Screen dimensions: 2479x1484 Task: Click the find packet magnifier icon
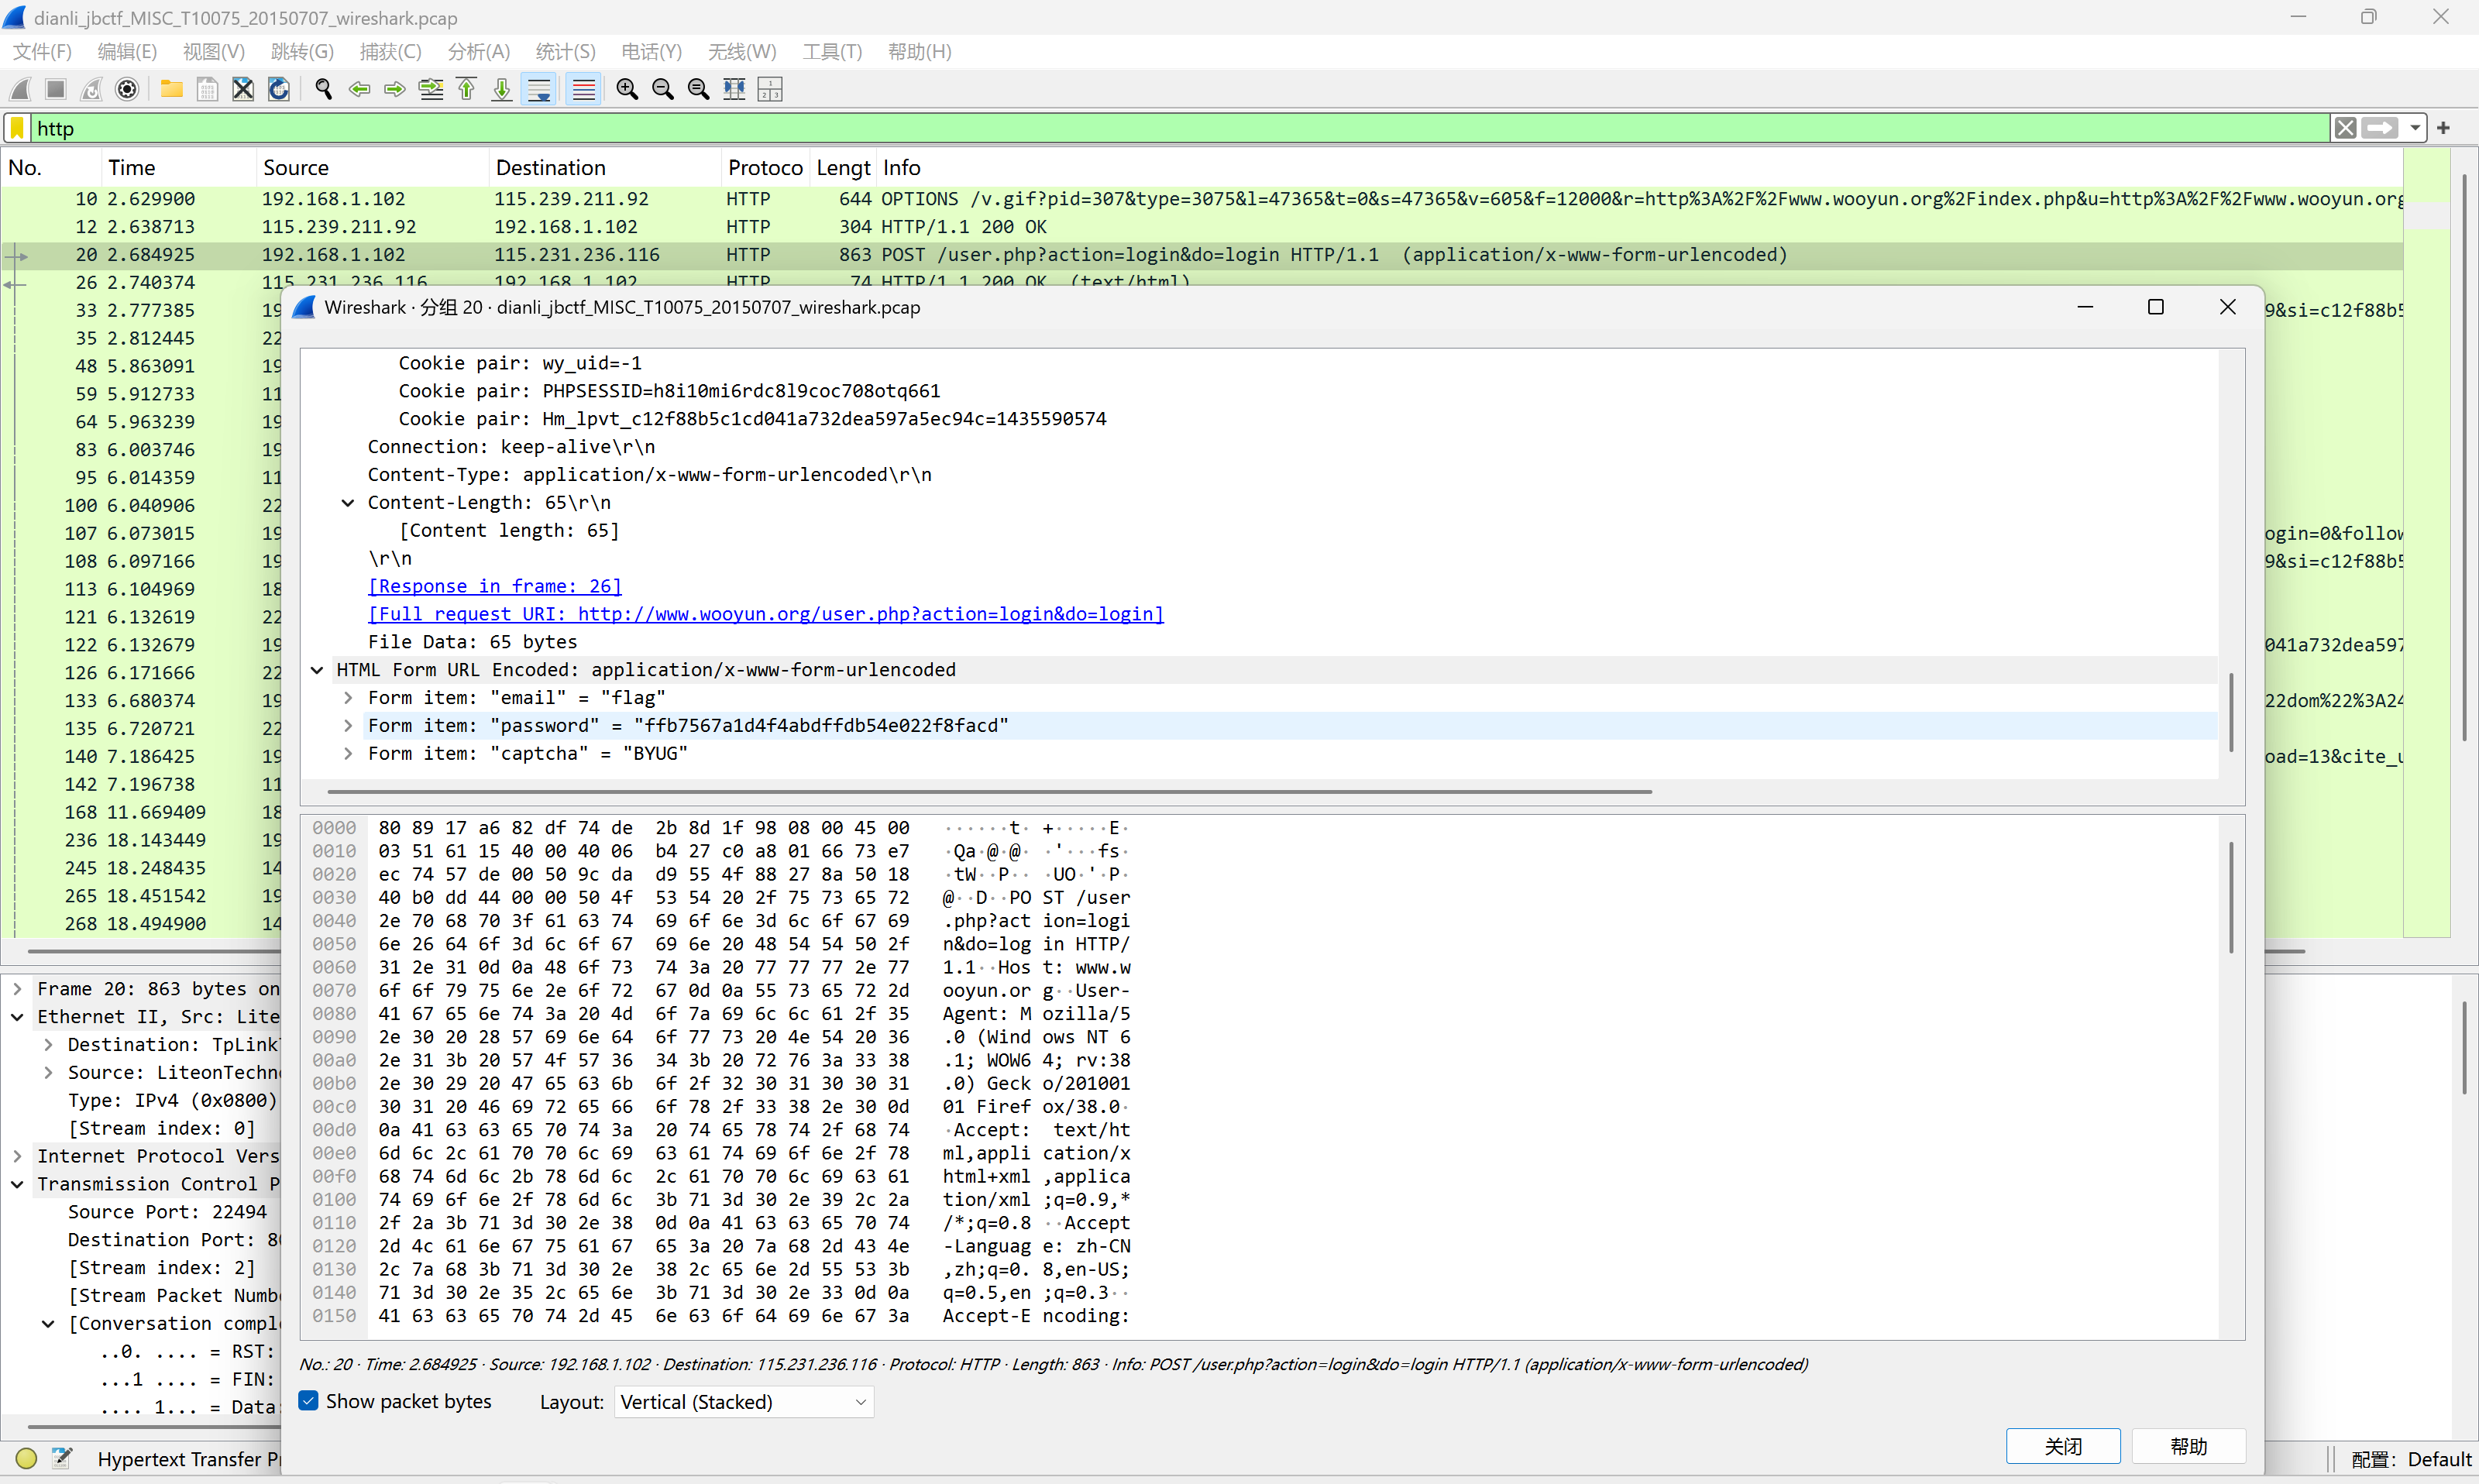(x=323, y=90)
